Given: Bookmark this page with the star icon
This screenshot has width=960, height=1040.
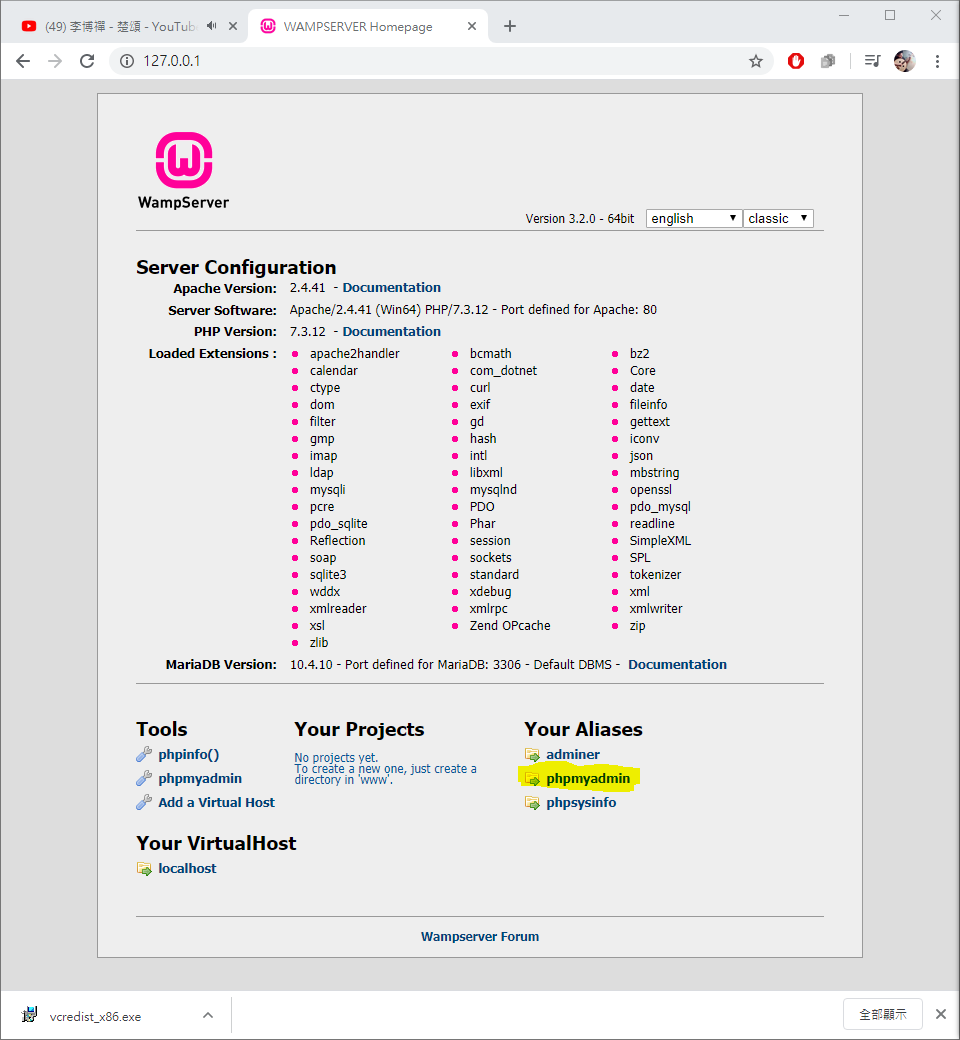Looking at the screenshot, I should click(x=756, y=62).
